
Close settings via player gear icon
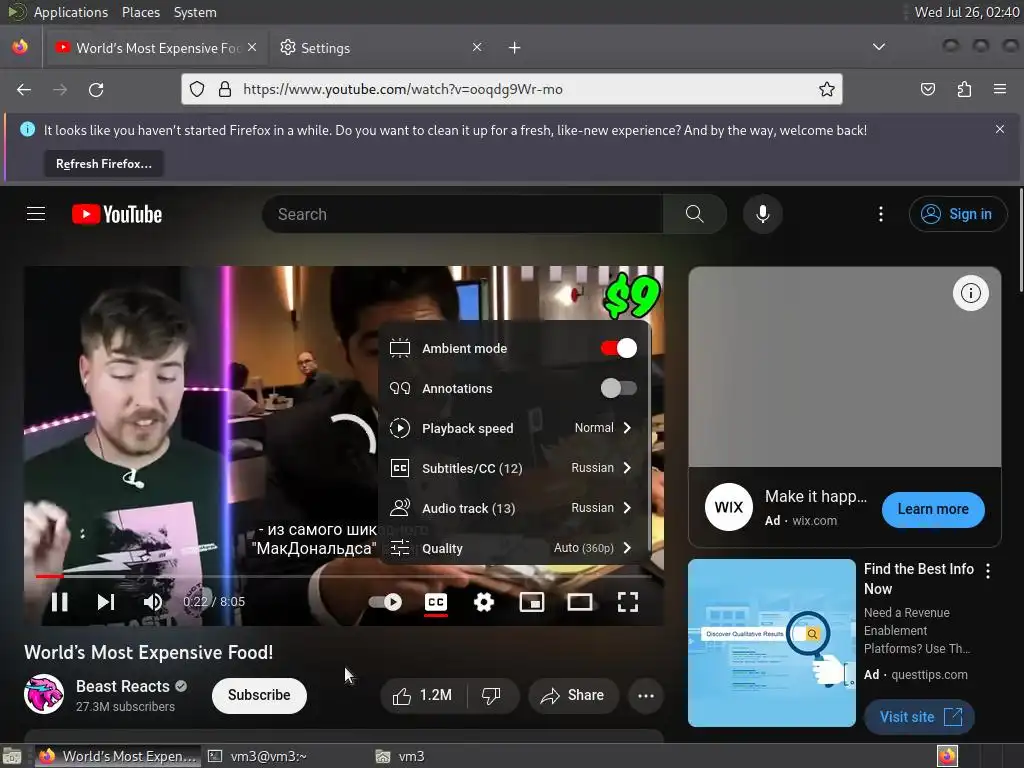point(484,601)
